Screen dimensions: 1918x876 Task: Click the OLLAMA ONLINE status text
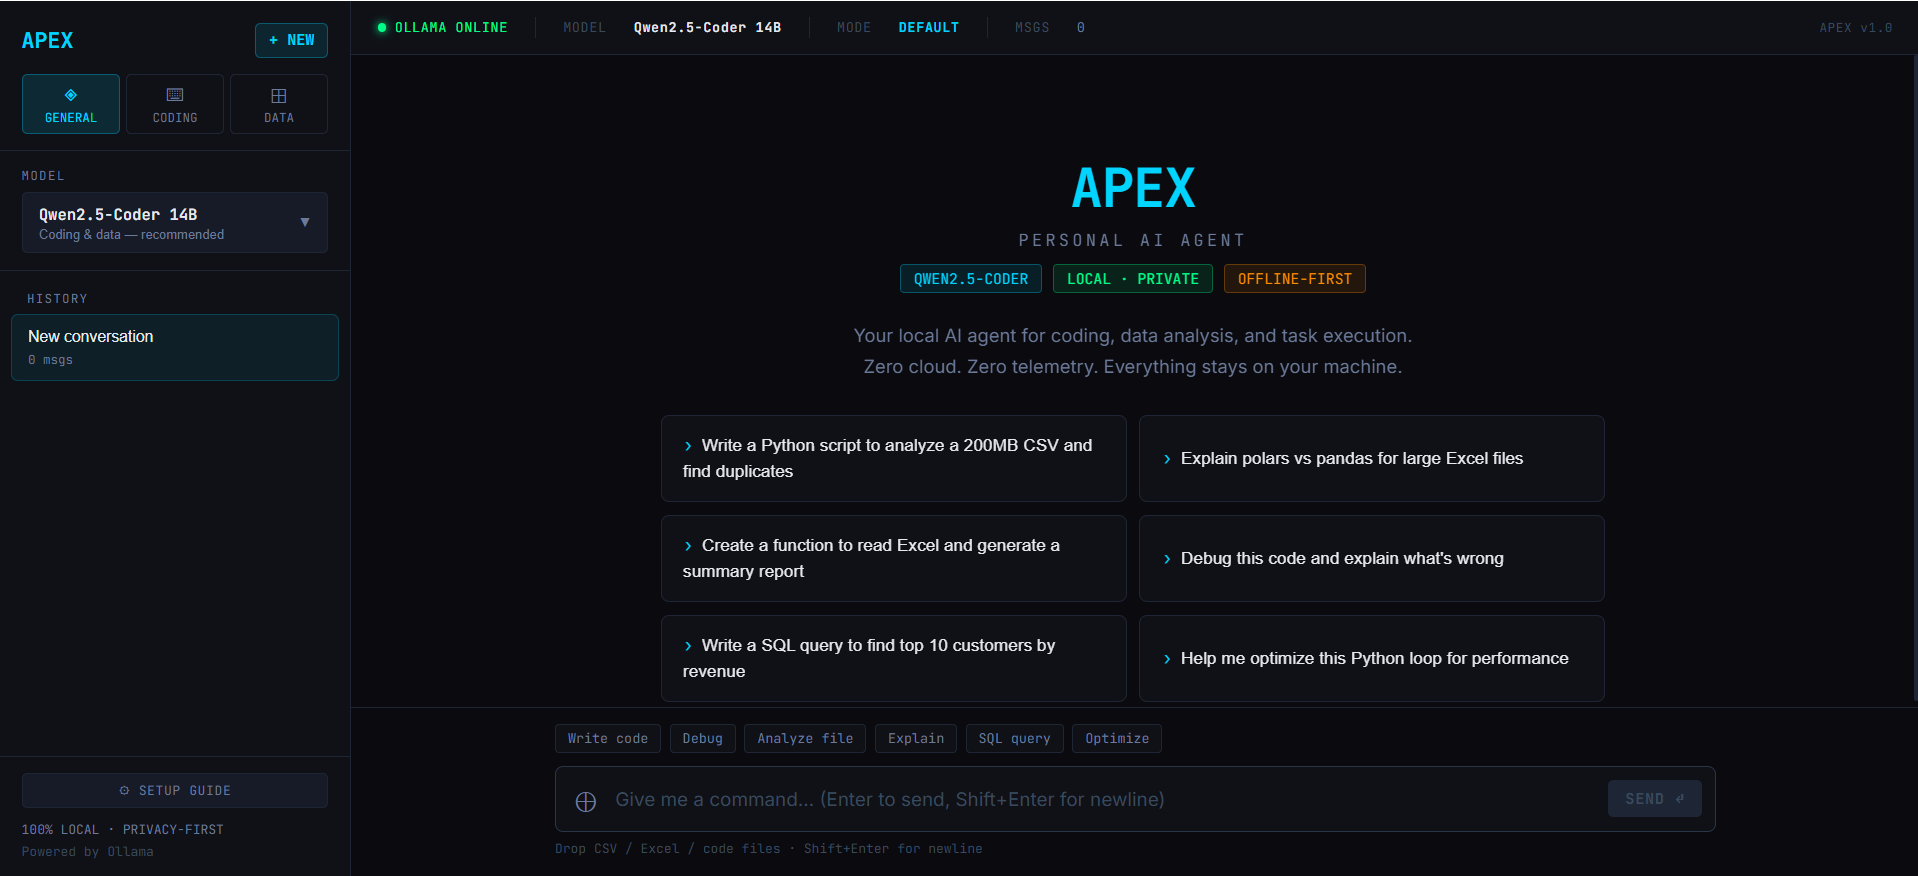[x=451, y=27]
